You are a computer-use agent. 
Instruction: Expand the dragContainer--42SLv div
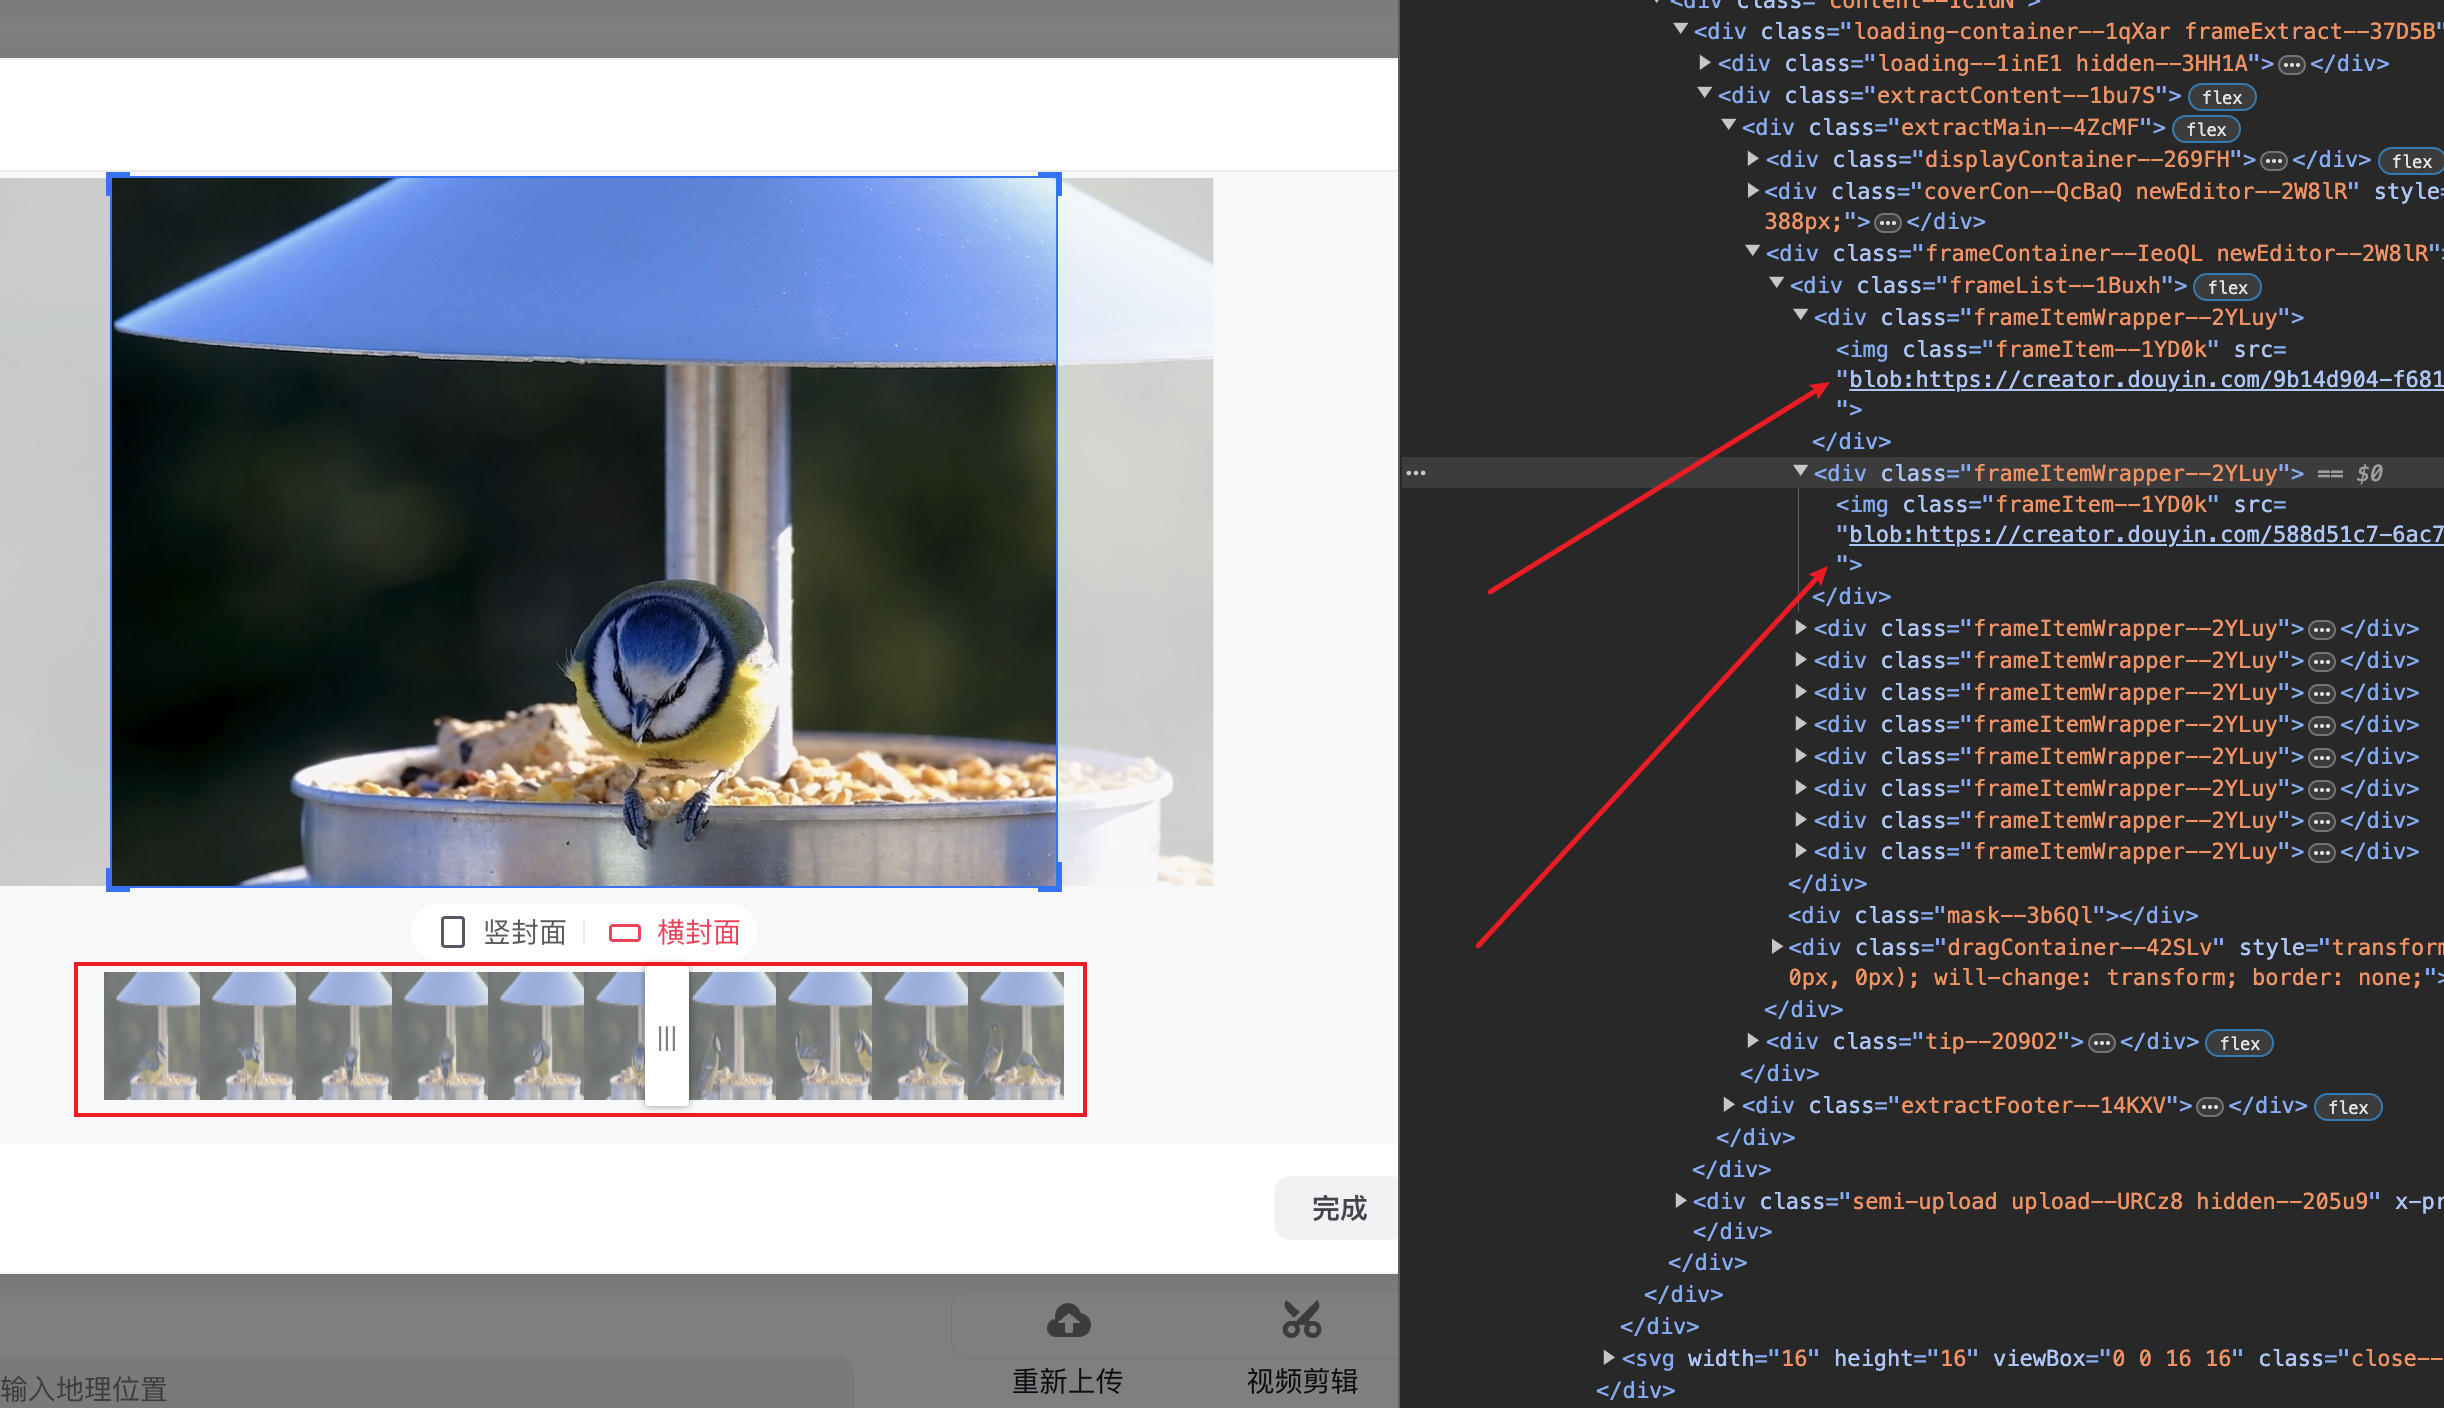[x=1777, y=946]
